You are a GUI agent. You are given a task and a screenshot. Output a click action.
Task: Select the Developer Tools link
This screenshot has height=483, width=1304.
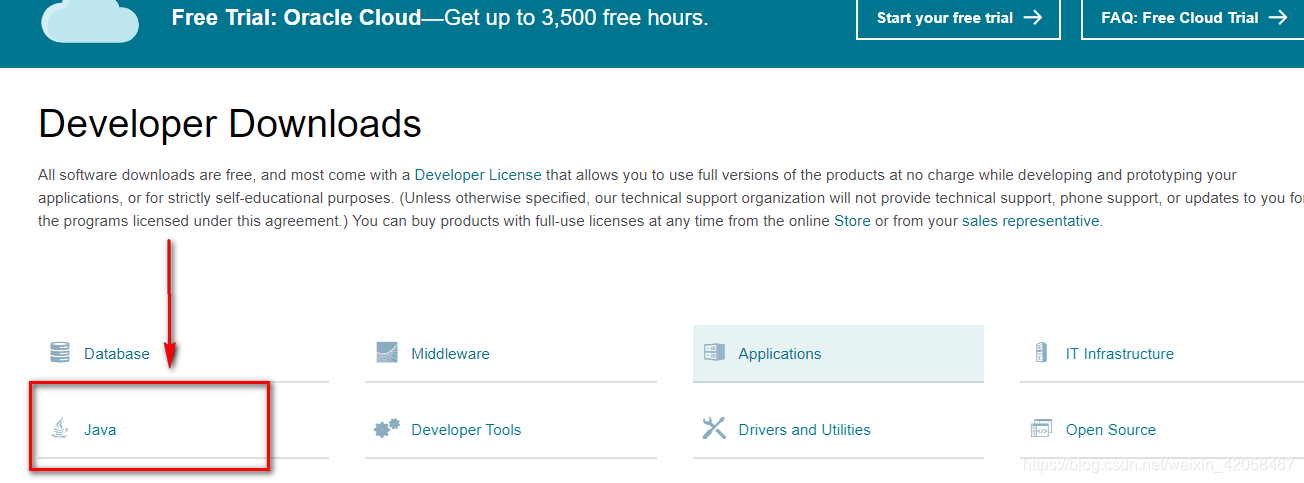coord(466,430)
